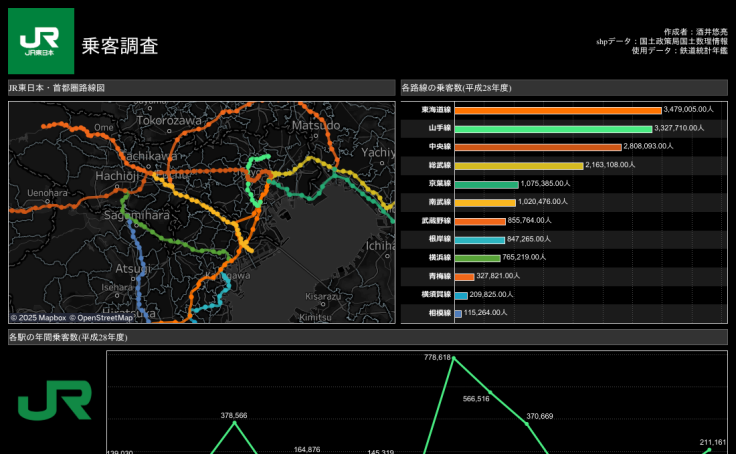The image size is (736, 454).
Task: Select the 相模線 blue bar
Action: pyautogui.click(x=458, y=314)
